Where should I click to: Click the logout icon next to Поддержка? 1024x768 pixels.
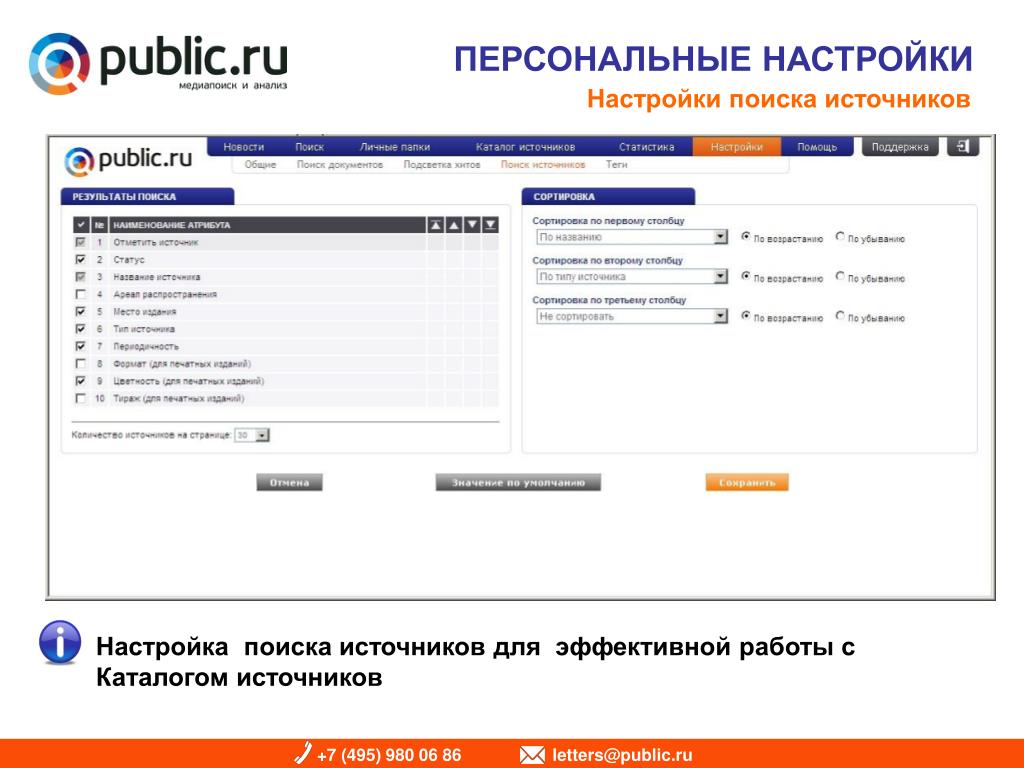coord(963,146)
